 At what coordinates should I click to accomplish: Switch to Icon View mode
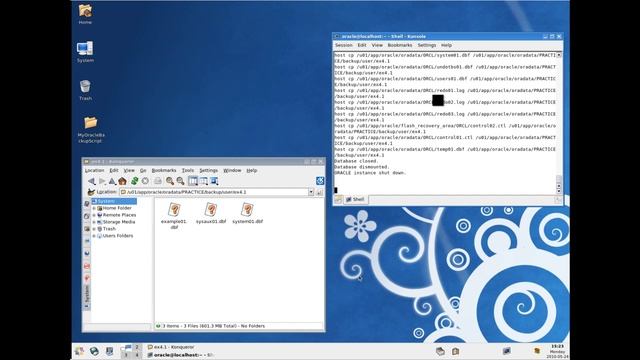coord(193,181)
